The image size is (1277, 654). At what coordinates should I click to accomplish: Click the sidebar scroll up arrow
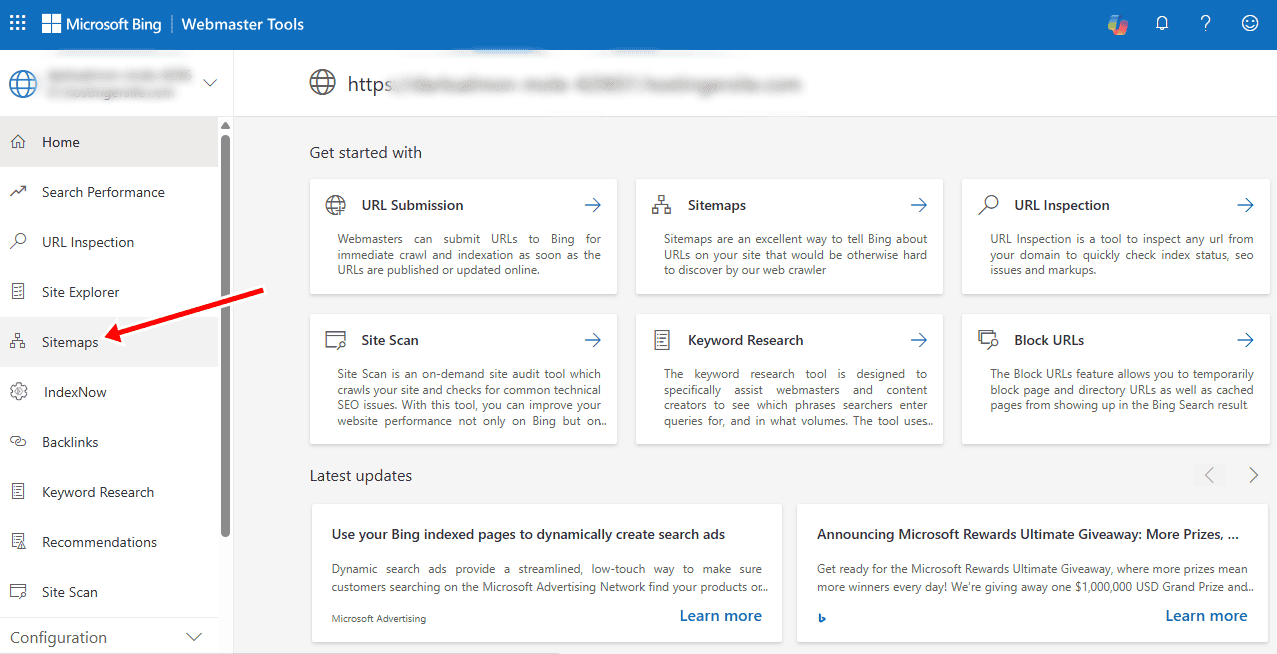click(x=226, y=125)
